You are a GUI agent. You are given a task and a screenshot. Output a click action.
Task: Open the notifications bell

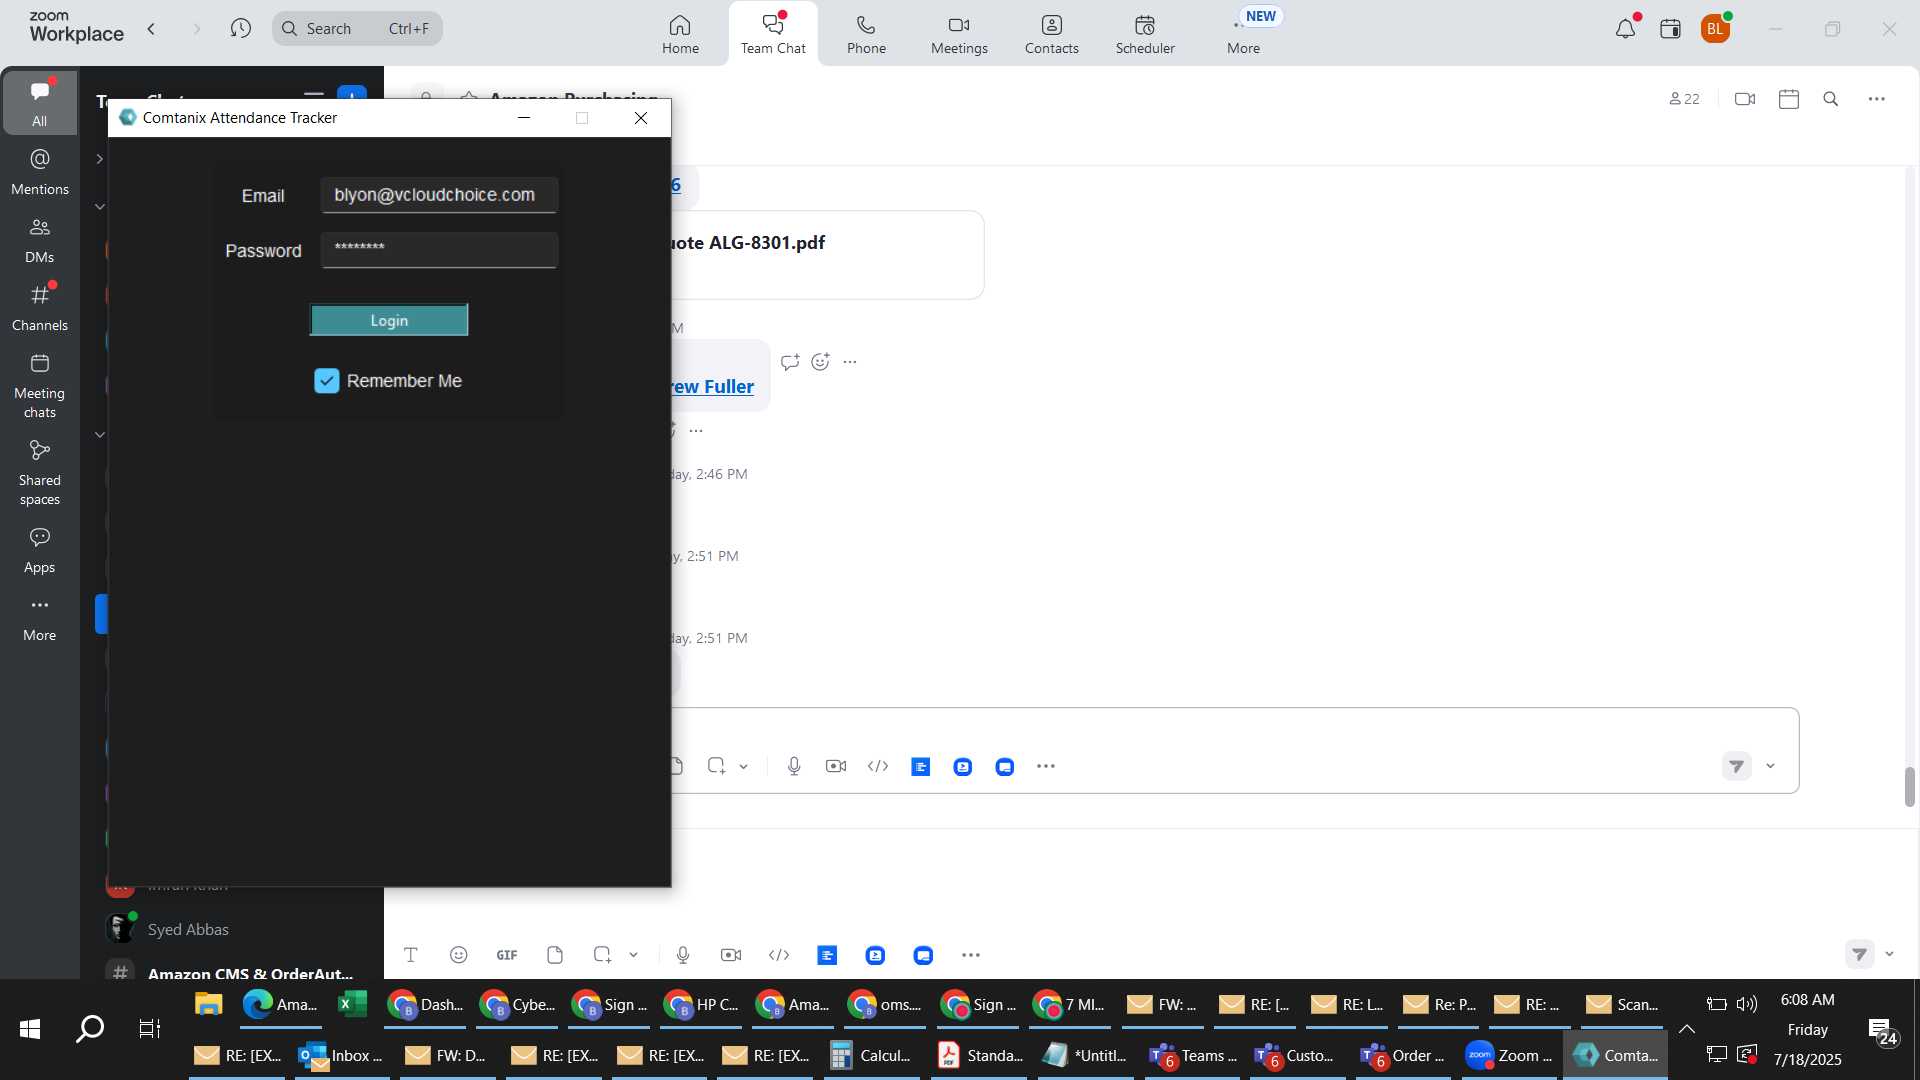[1626, 28]
